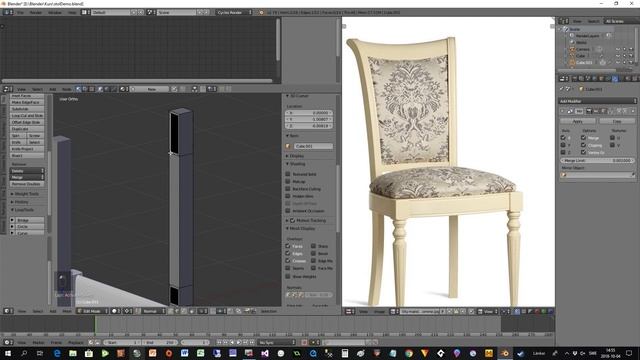This screenshot has width=640, height=360.
Task: Click the eyedropper in Mirror Object field
Action: point(633,175)
